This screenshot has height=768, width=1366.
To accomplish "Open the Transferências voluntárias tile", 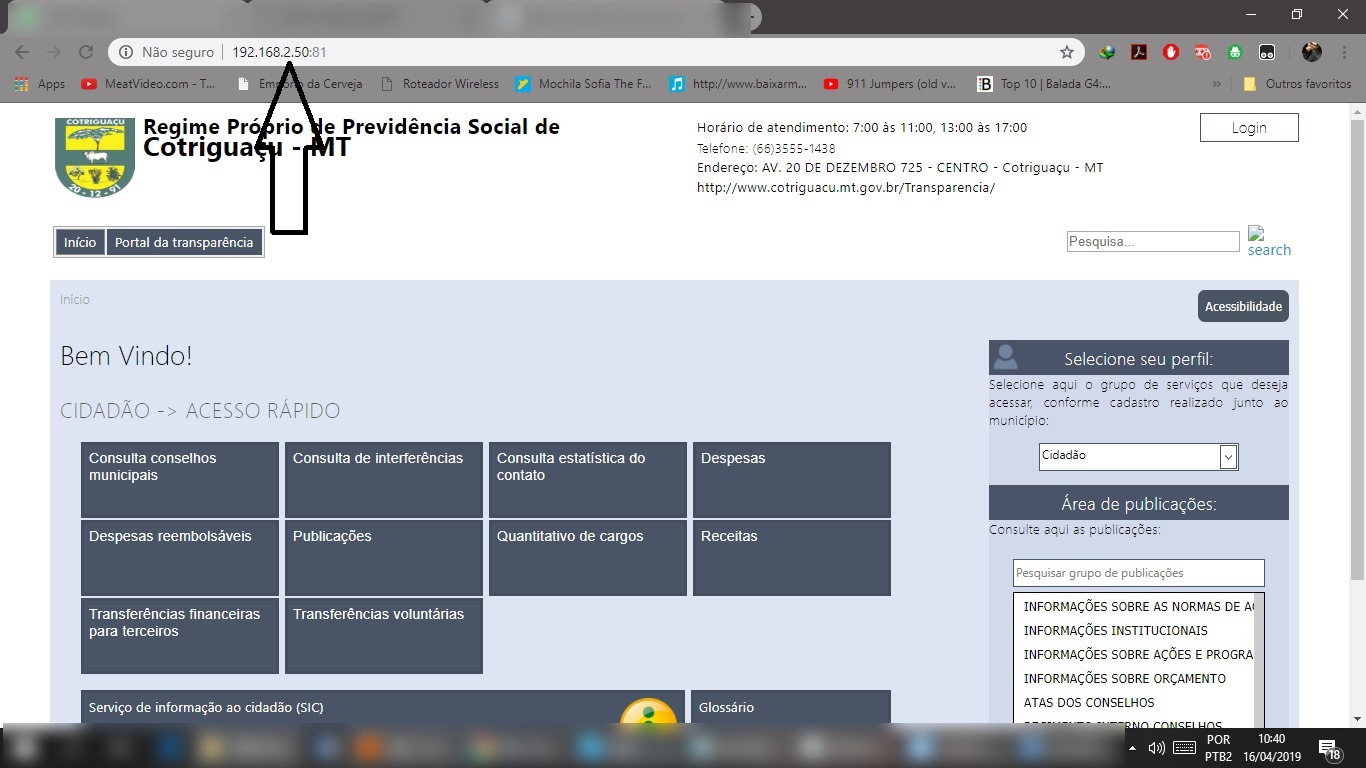I will [x=384, y=636].
